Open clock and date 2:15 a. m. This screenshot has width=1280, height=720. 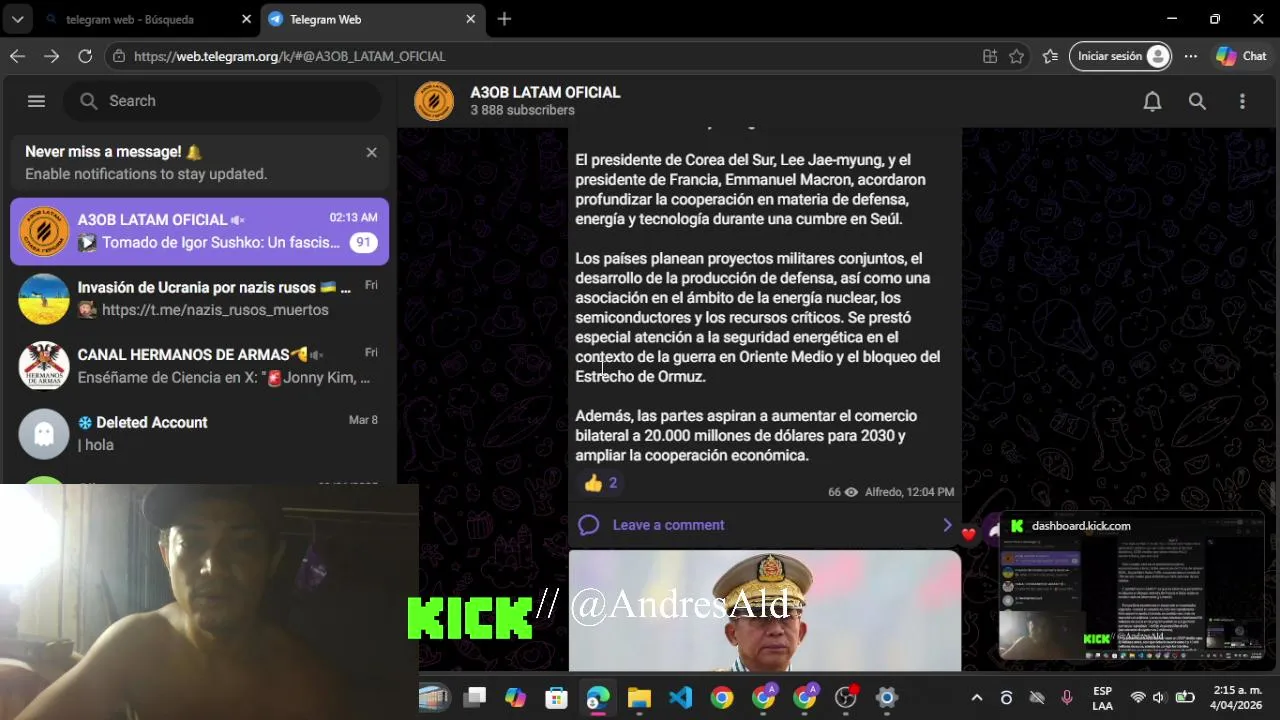(x=1236, y=698)
